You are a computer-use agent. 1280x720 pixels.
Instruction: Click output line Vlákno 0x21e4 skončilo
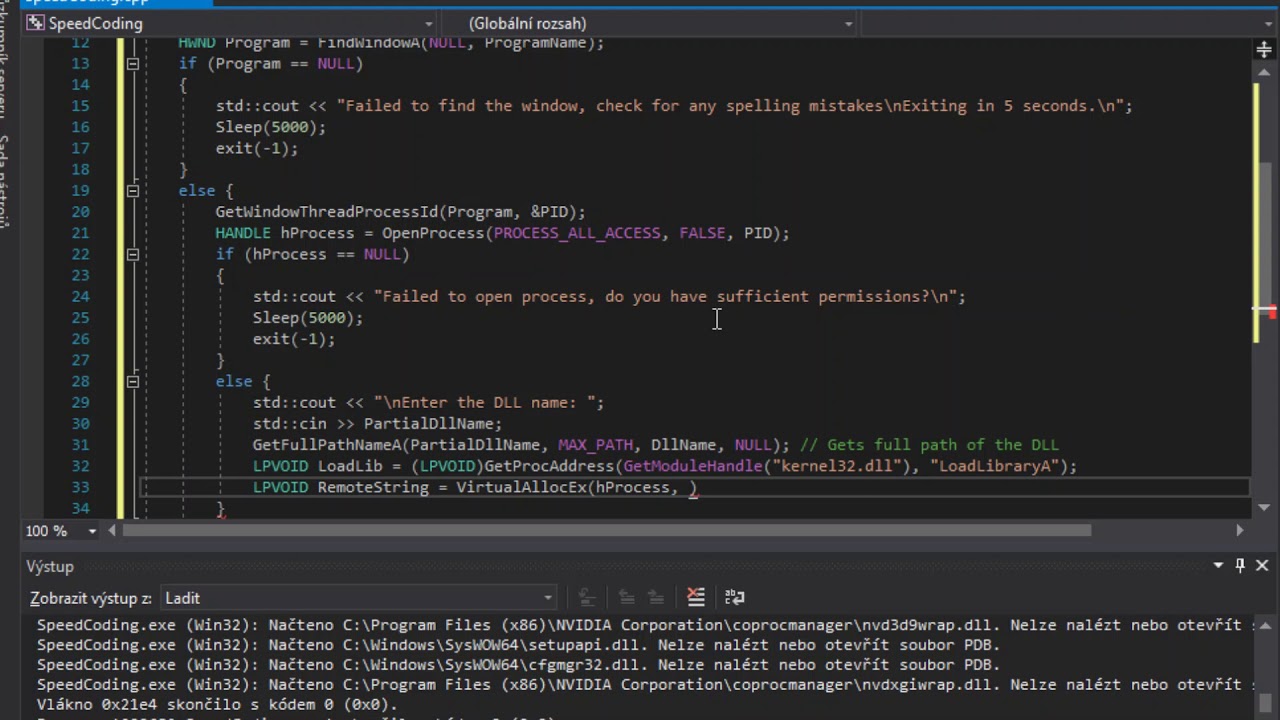pos(217,704)
